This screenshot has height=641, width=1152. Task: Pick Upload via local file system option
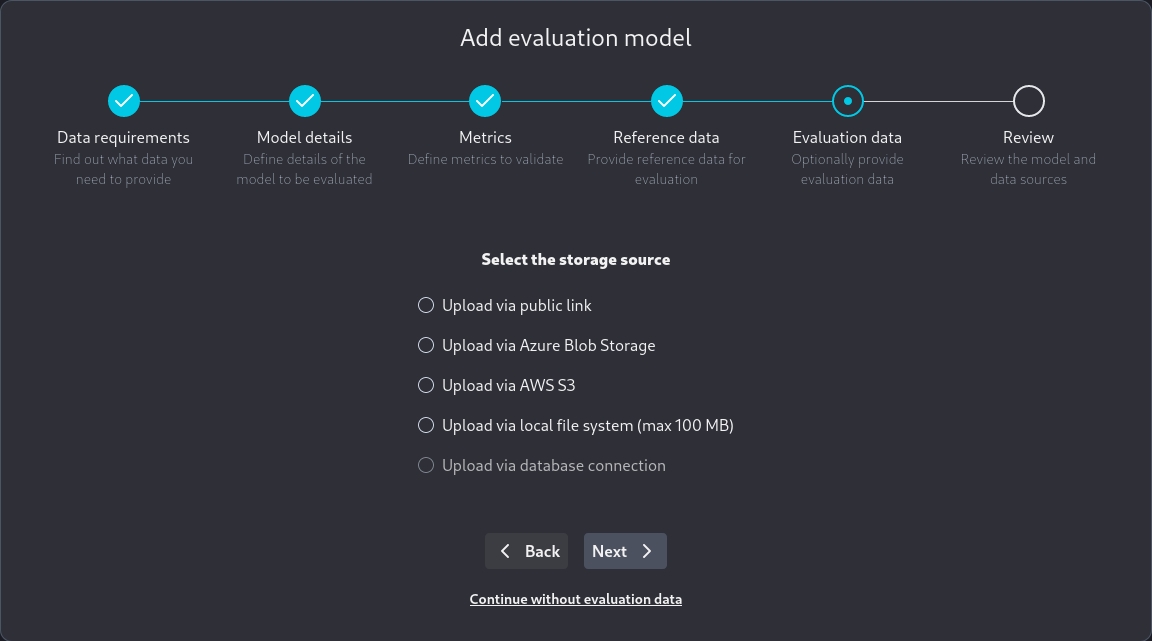(426, 425)
